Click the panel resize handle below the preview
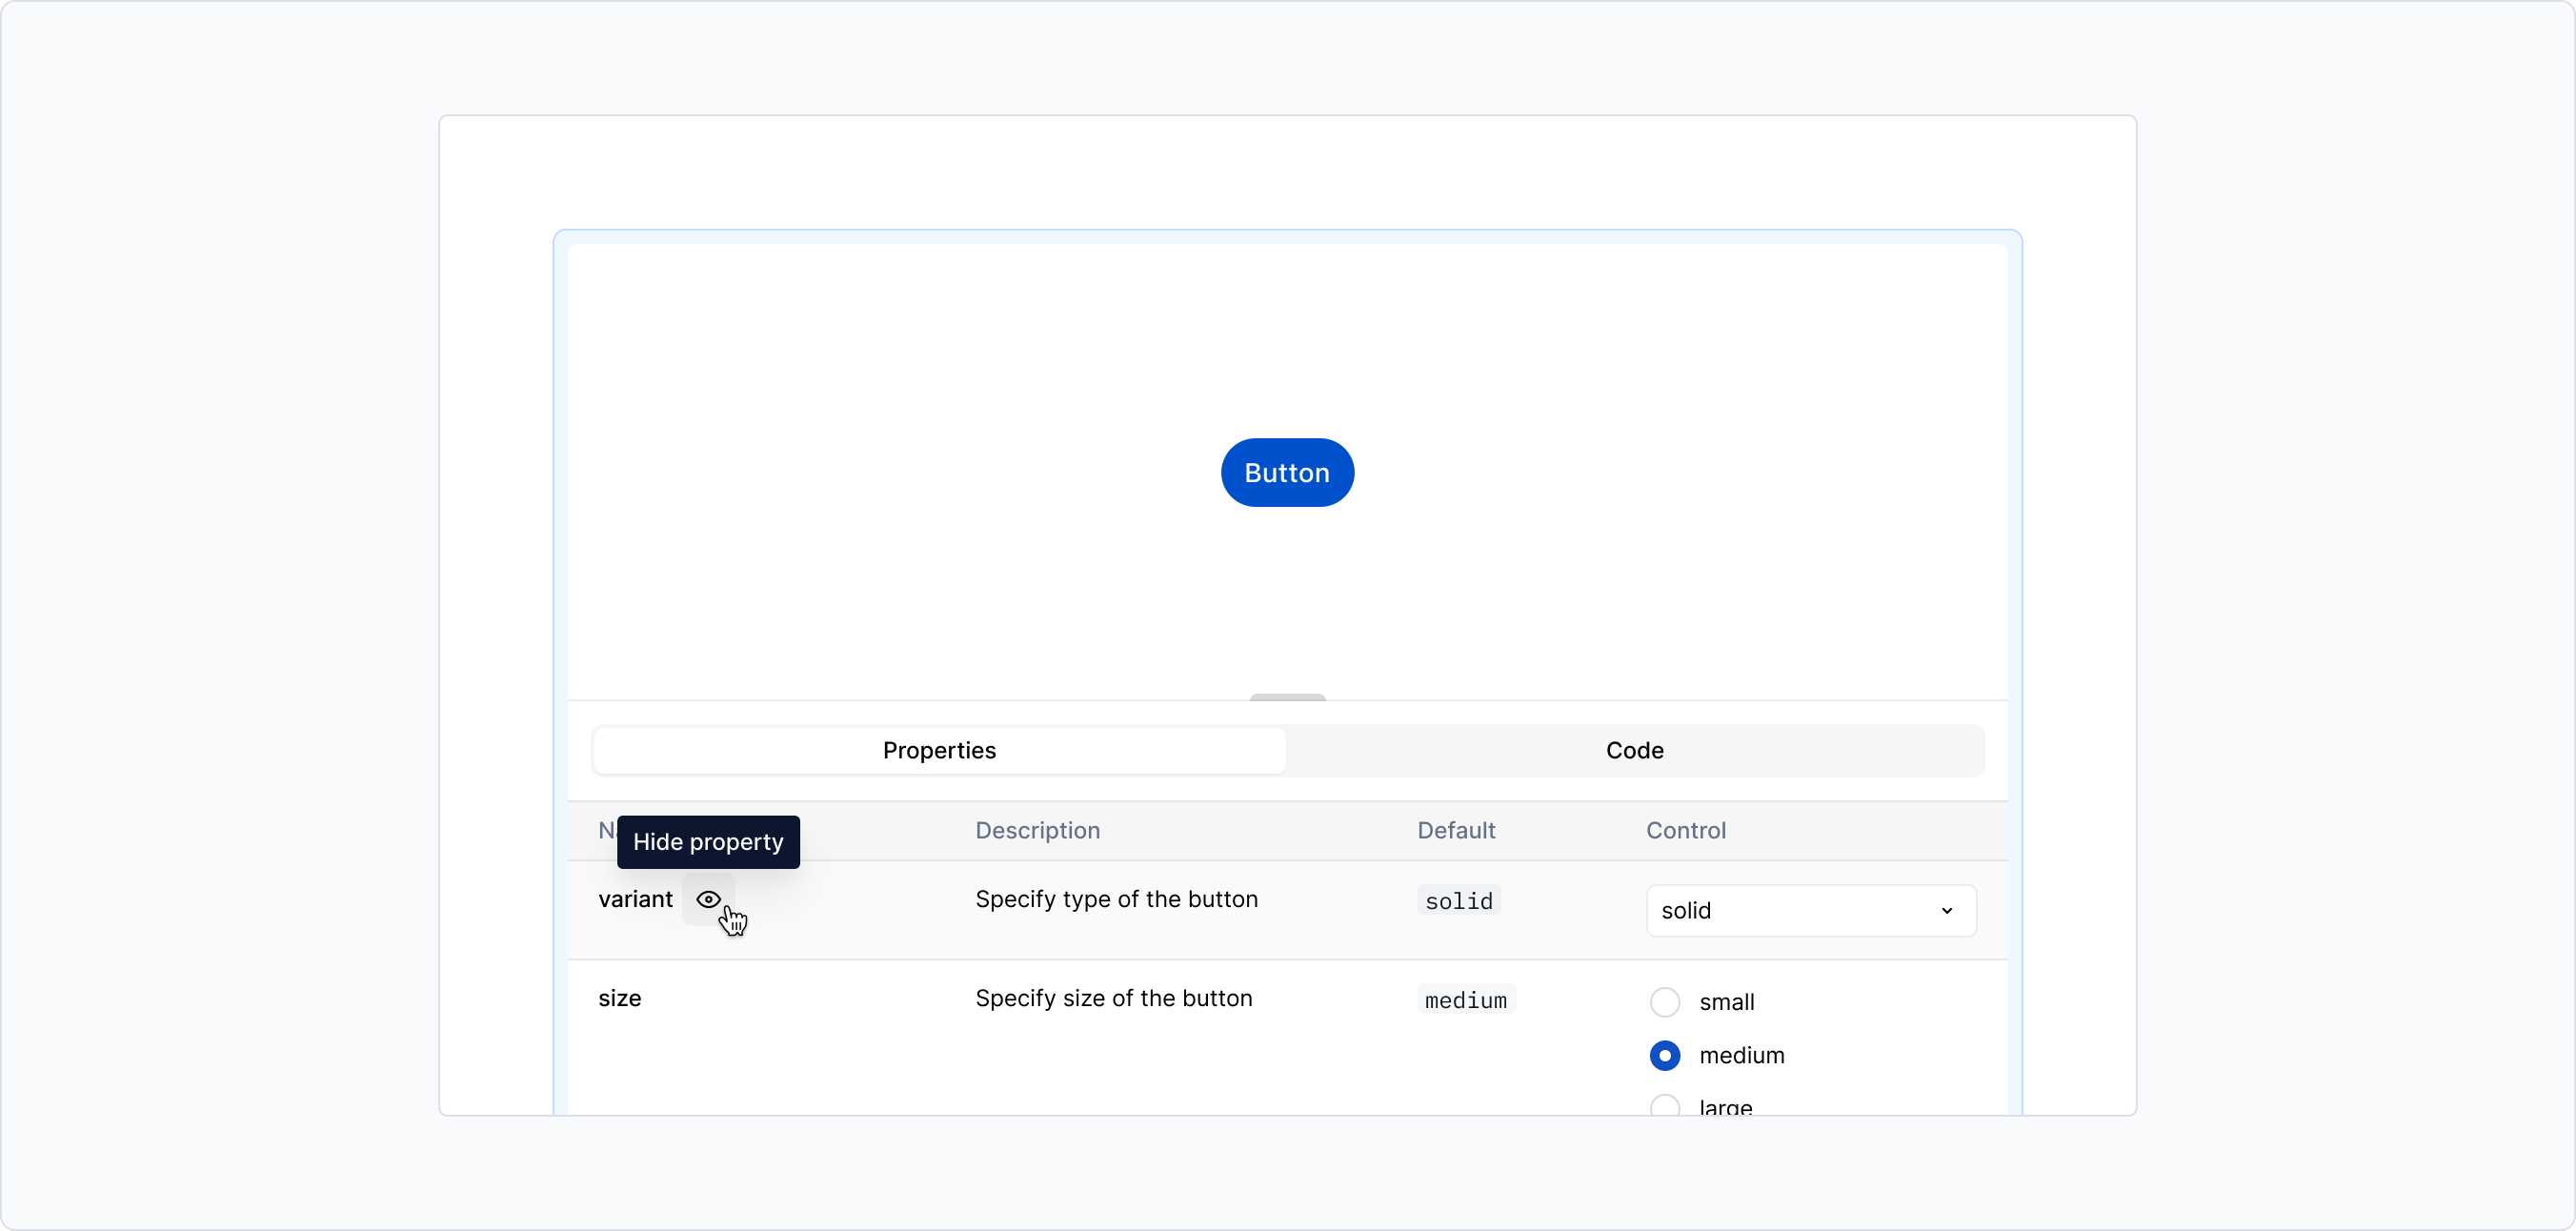 tap(1287, 697)
